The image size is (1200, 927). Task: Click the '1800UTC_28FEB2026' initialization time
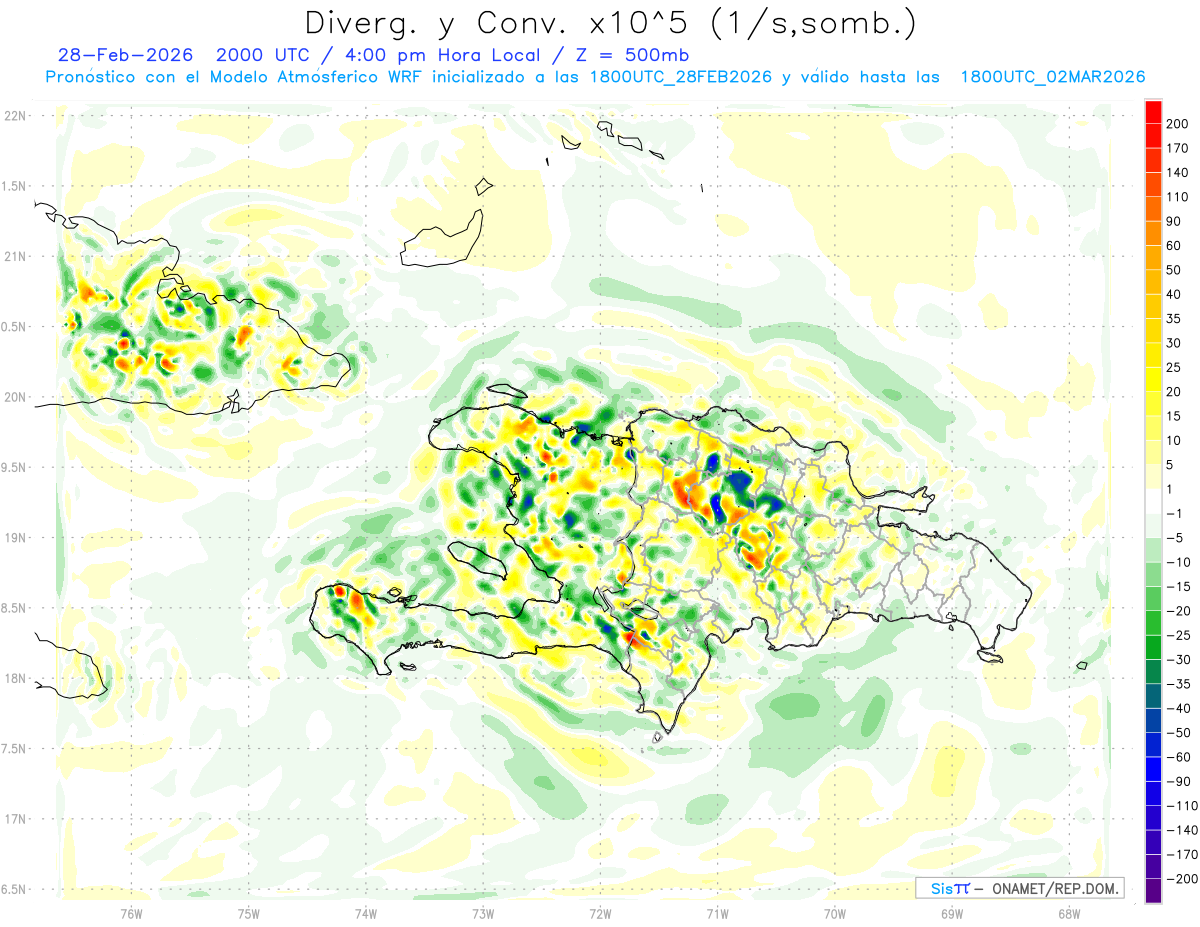coord(680,78)
